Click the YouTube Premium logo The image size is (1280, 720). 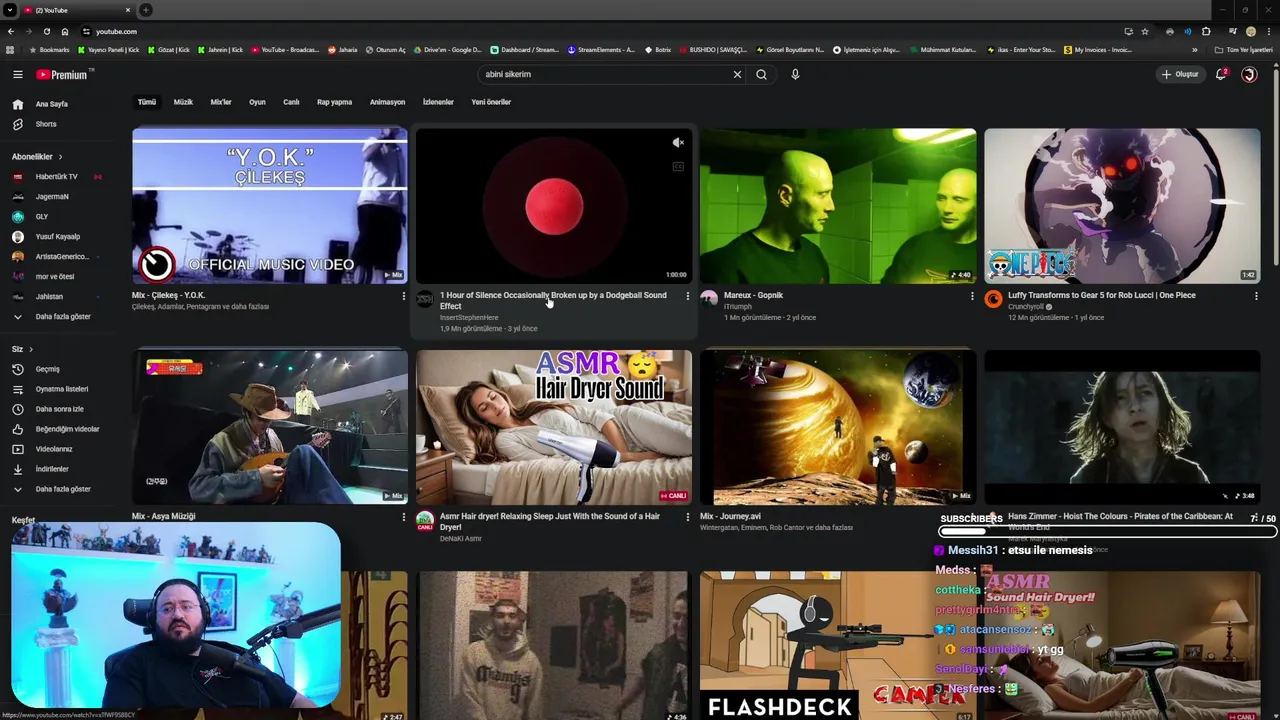[64, 74]
